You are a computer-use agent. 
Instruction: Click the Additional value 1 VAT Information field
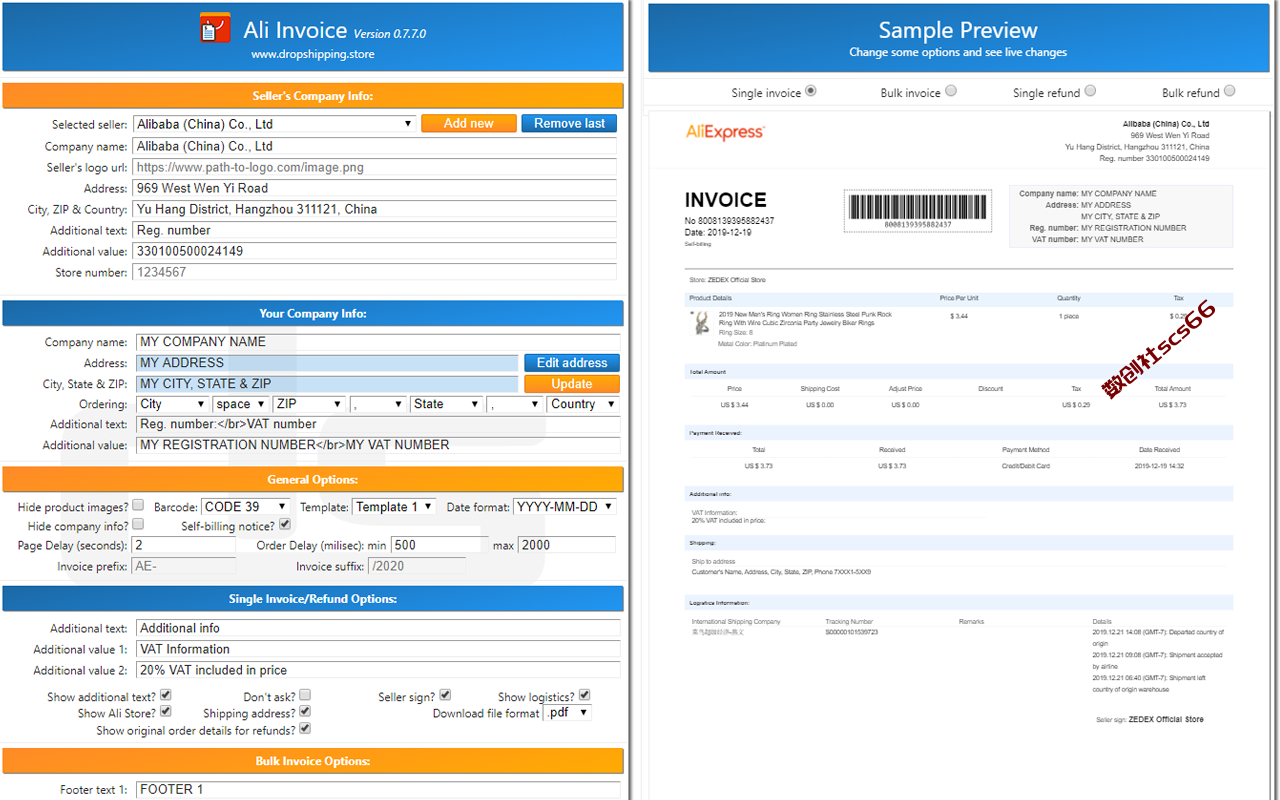point(378,649)
